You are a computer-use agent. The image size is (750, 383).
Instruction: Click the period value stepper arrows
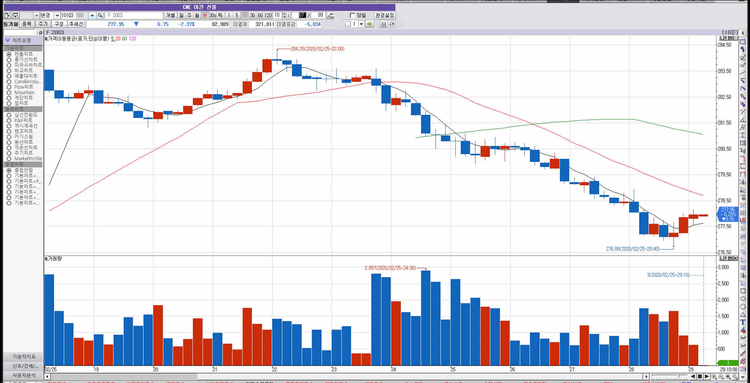285,15
